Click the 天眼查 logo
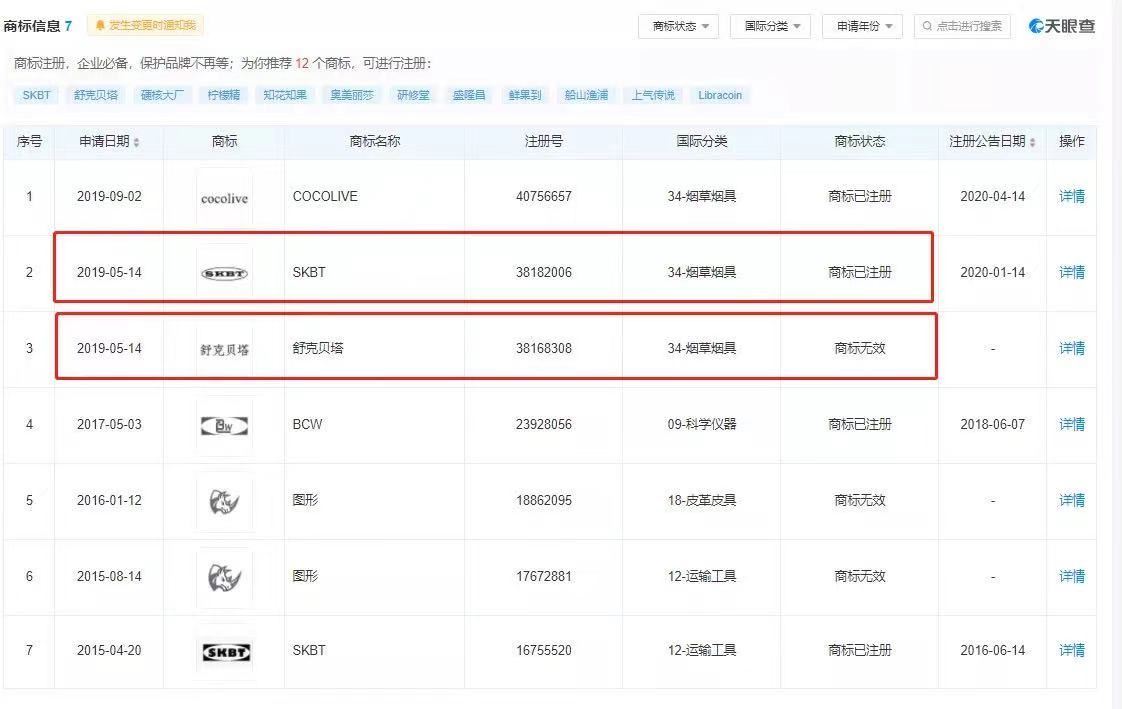This screenshot has width=1122, height=709. click(x=1062, y=26)
